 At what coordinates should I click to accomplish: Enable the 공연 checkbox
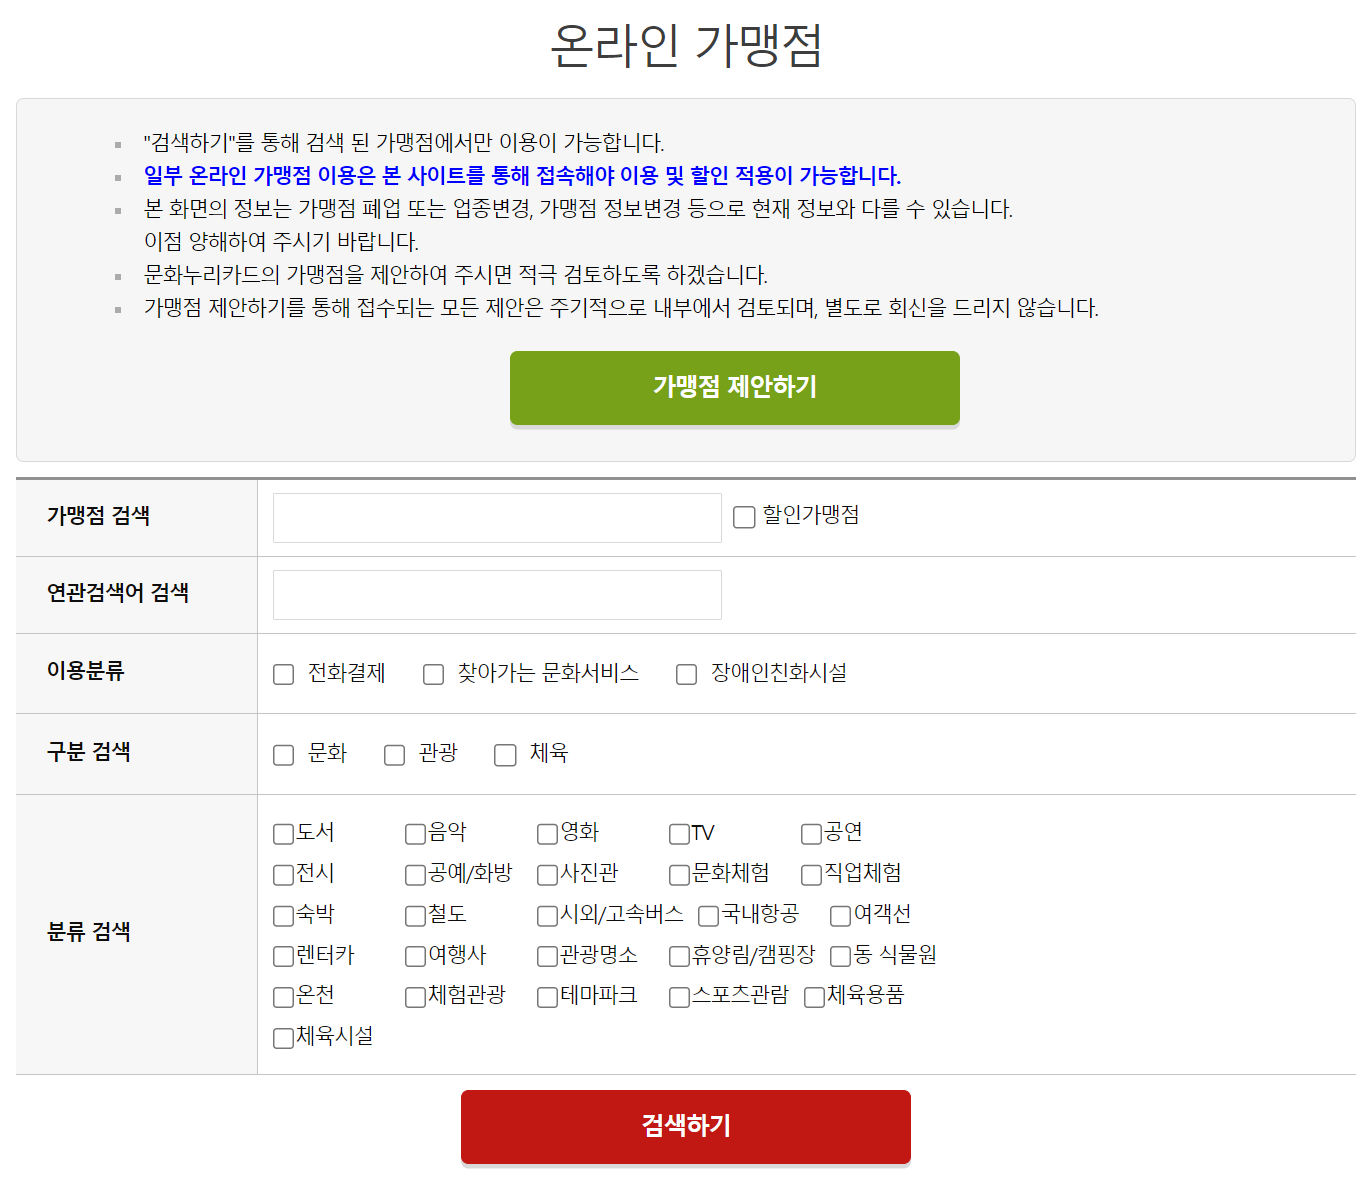(811, 834)
